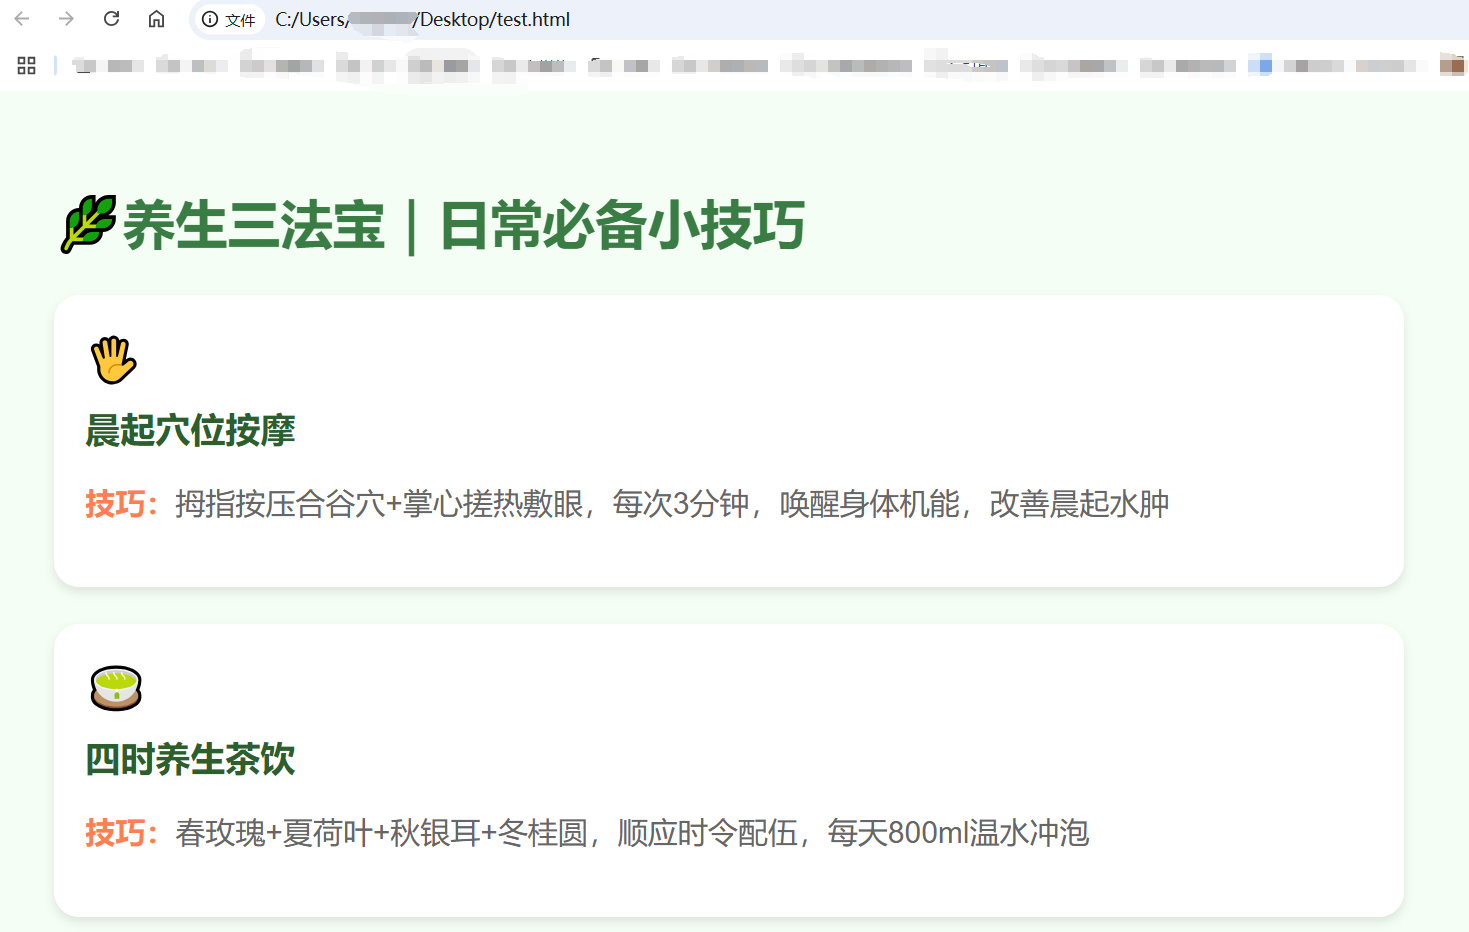This screenshot has width=1469, height=932.
Task: Select the heading 四时养生茶饮
Action: [x=190, y=760]
